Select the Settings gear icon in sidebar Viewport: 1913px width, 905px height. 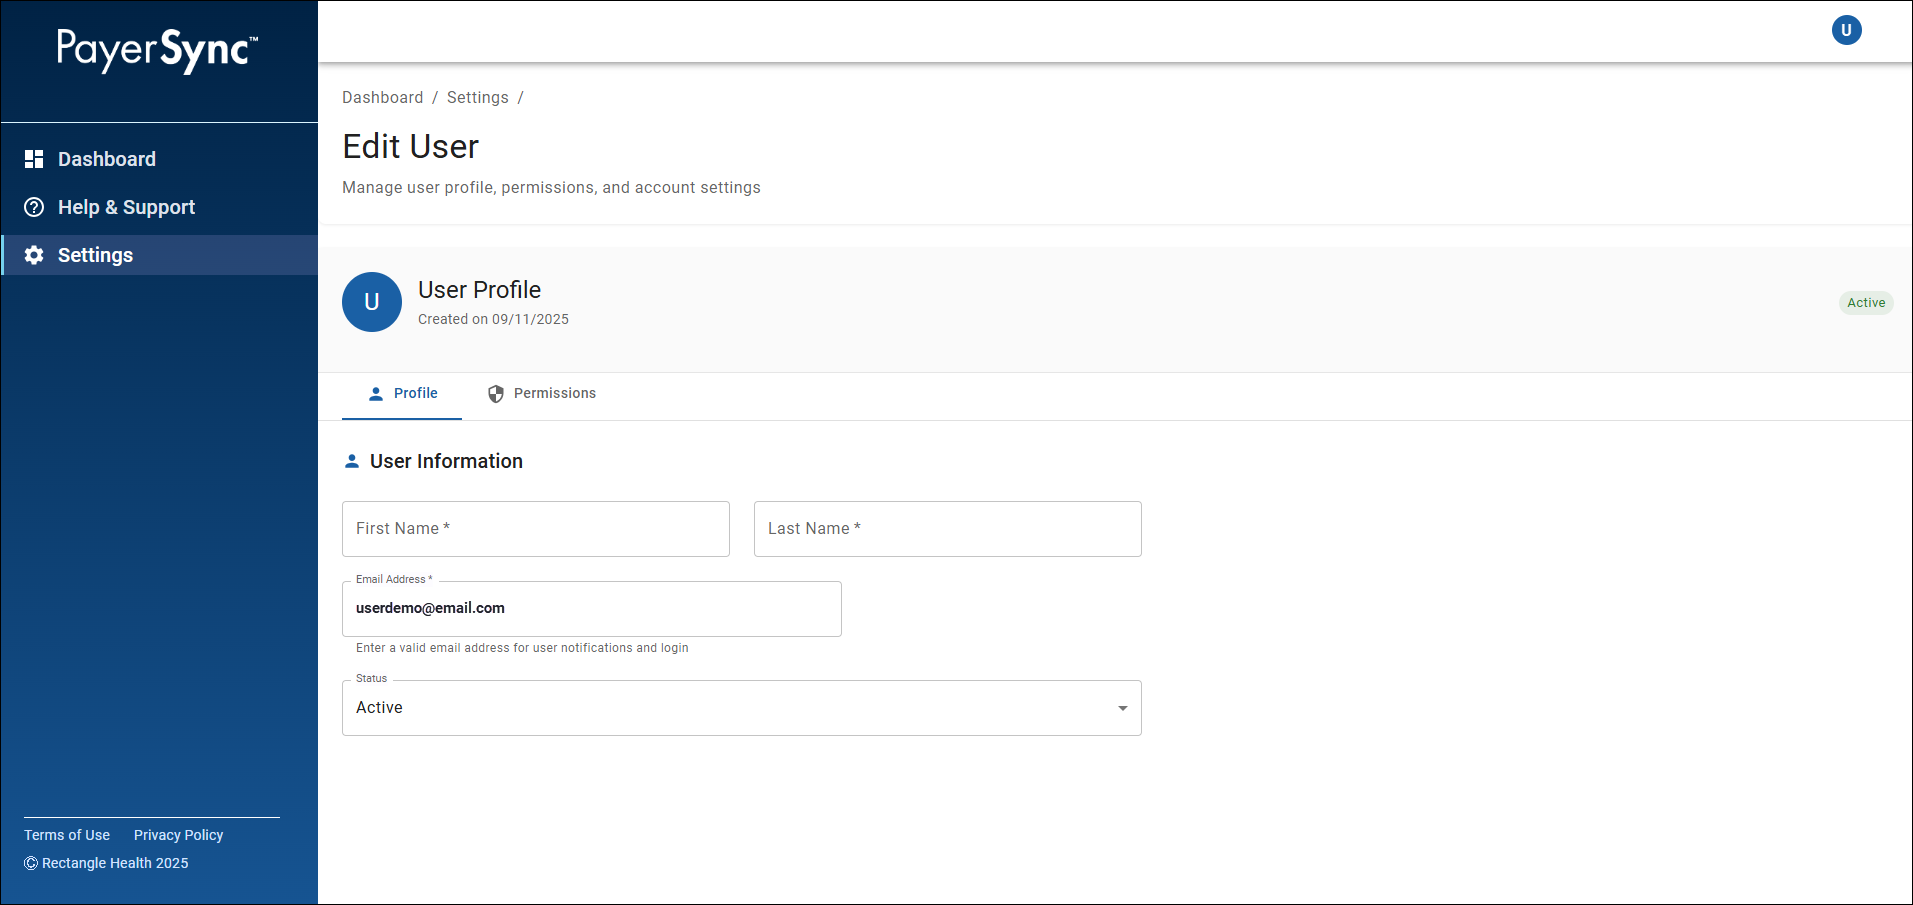[x=33, y=255]
